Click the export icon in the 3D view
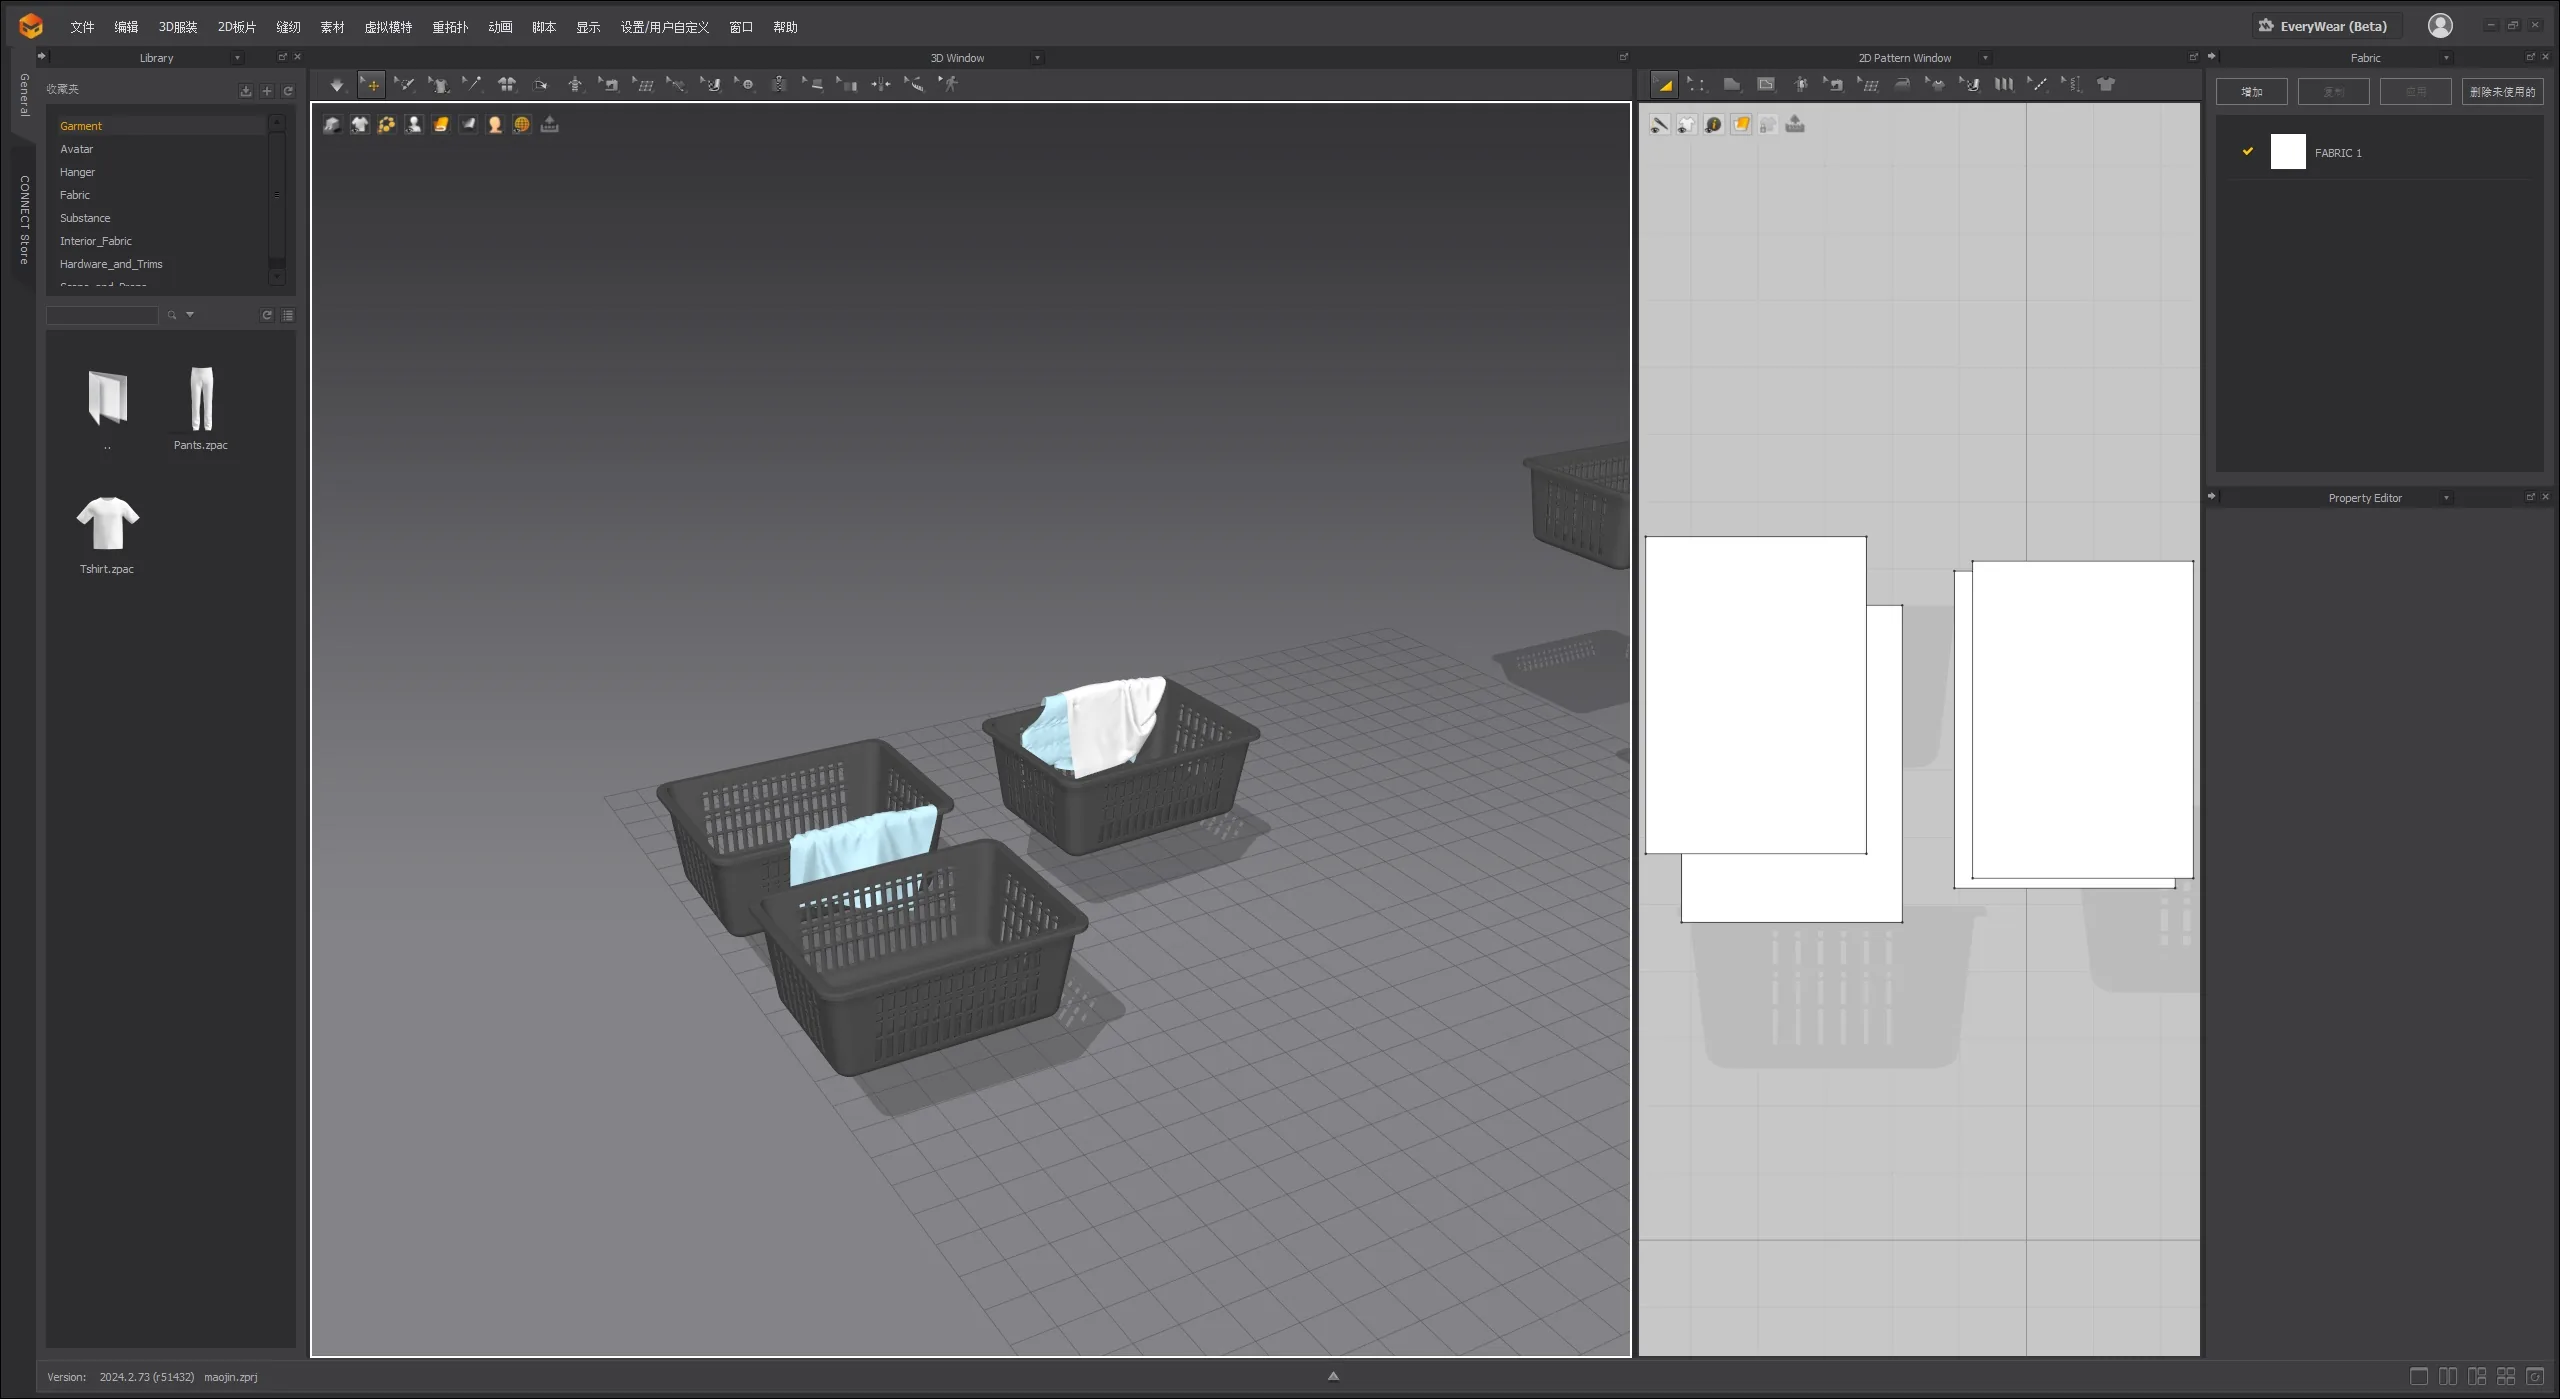The image size is (2560, 1399). pos(549,124)
